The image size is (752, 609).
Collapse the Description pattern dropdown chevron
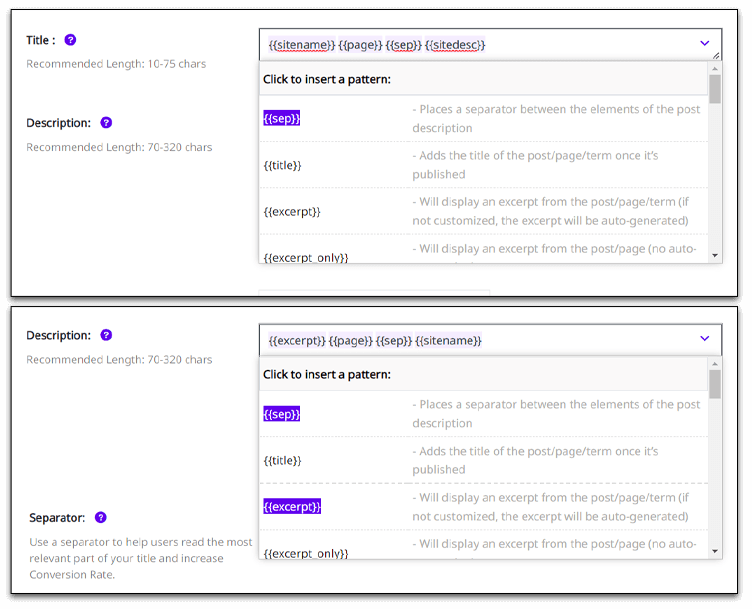coord(705,339)
